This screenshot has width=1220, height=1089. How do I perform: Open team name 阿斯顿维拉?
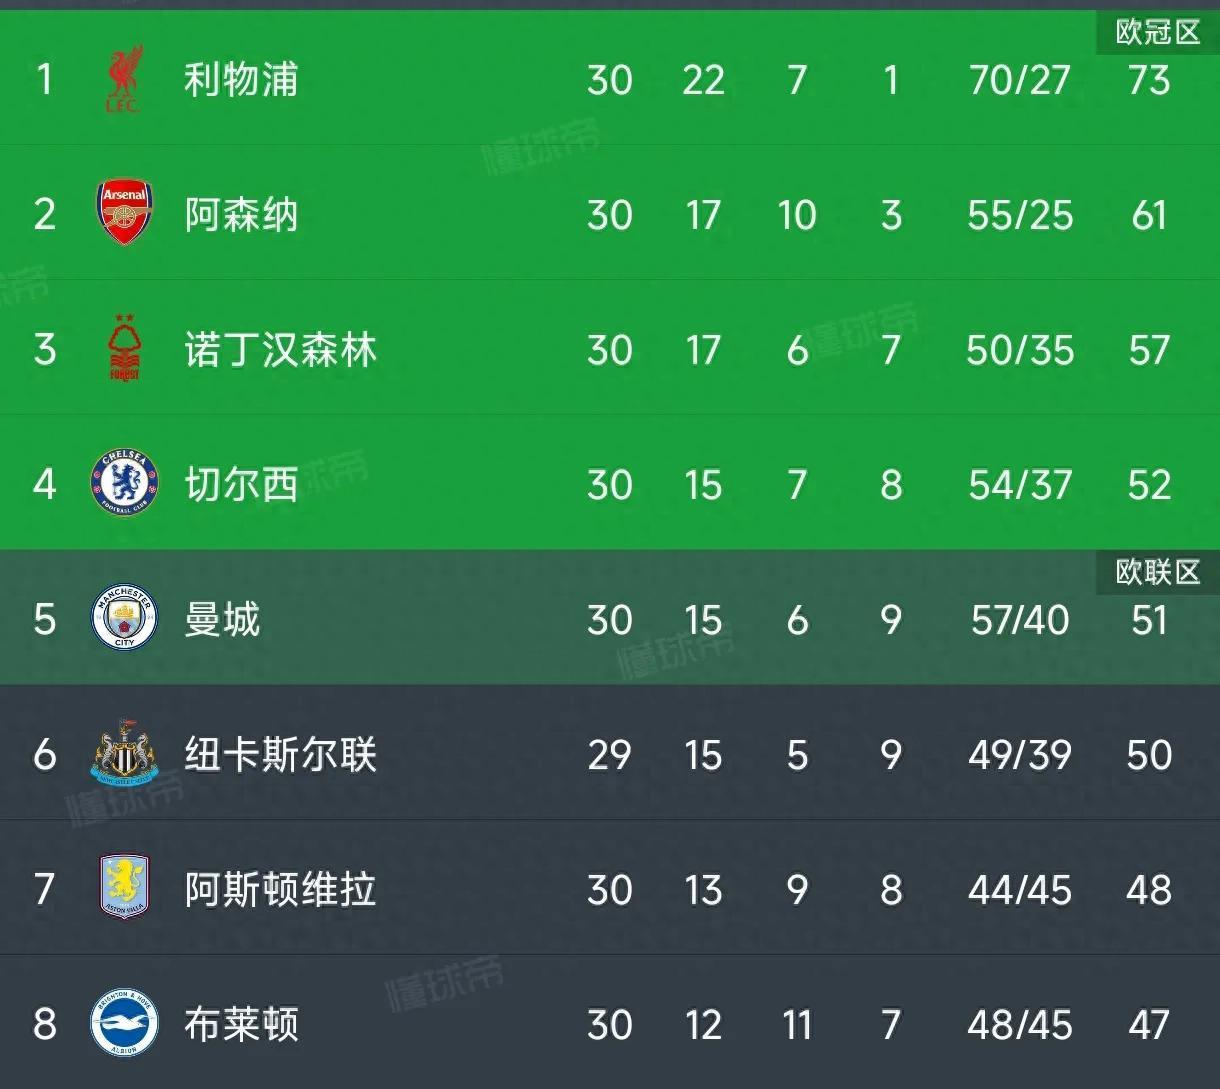[x=280, y=890]
